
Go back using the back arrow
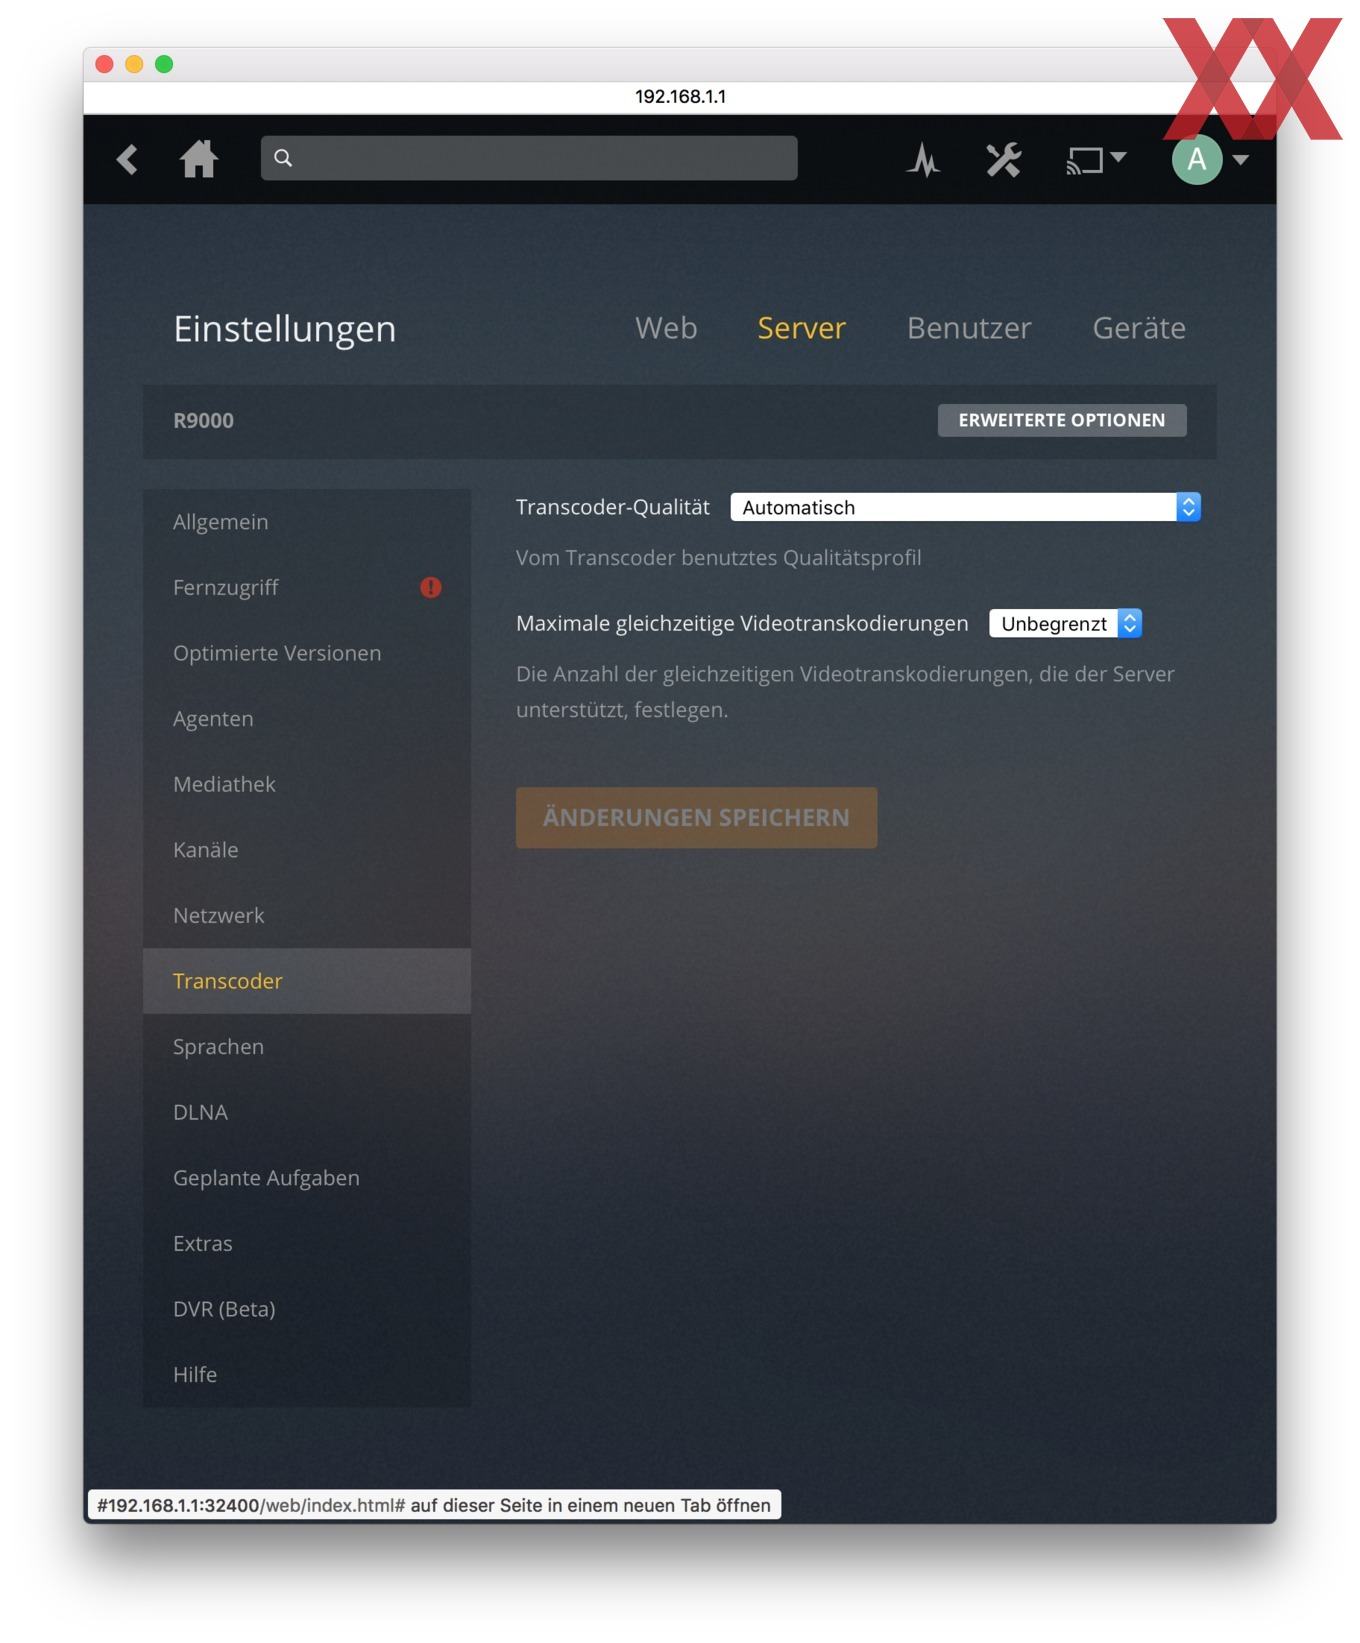(127, 159)
